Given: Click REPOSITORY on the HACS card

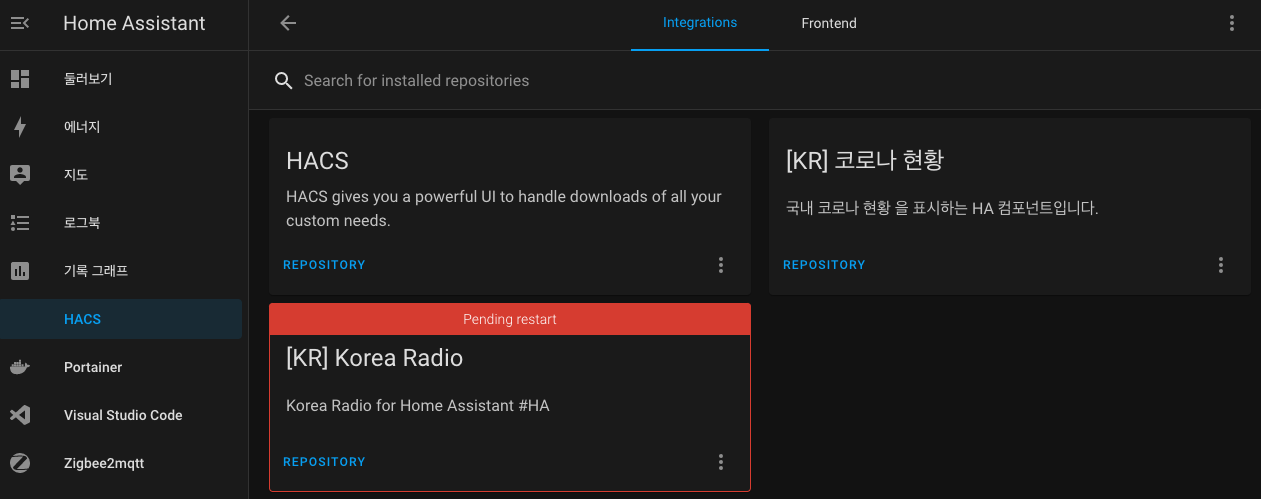Looking at the screenshot, I should point(324,265).
